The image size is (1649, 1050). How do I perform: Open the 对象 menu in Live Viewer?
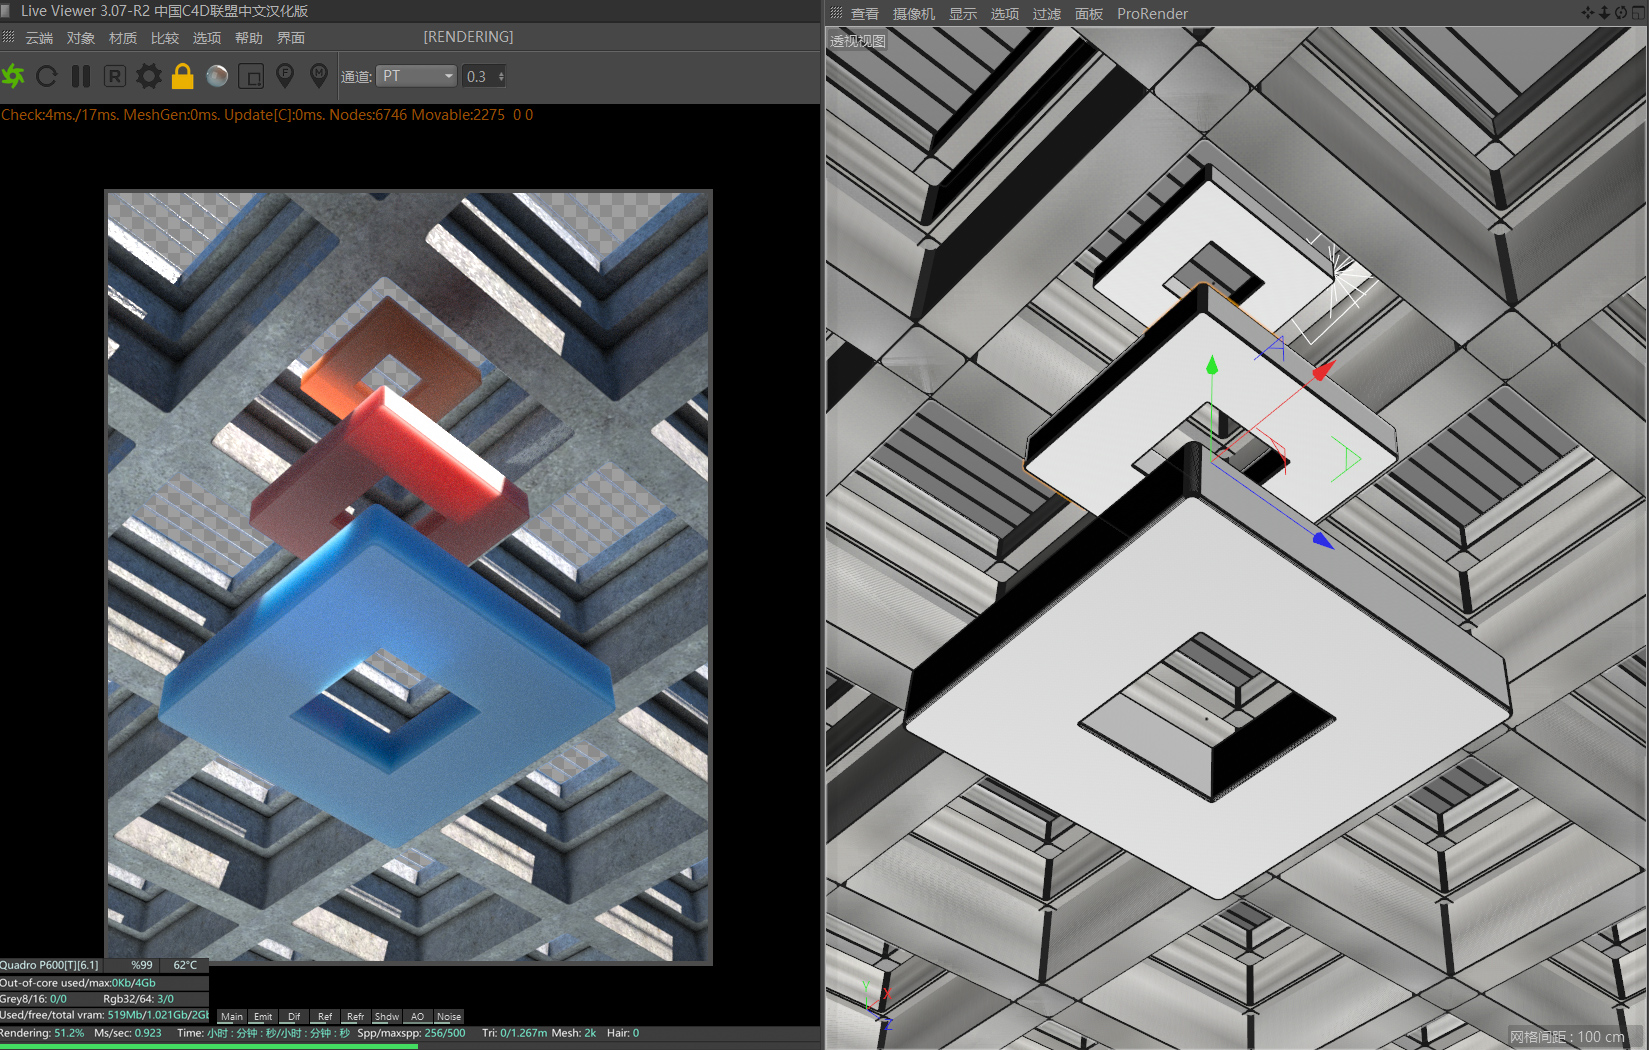[x=81, y=38]
